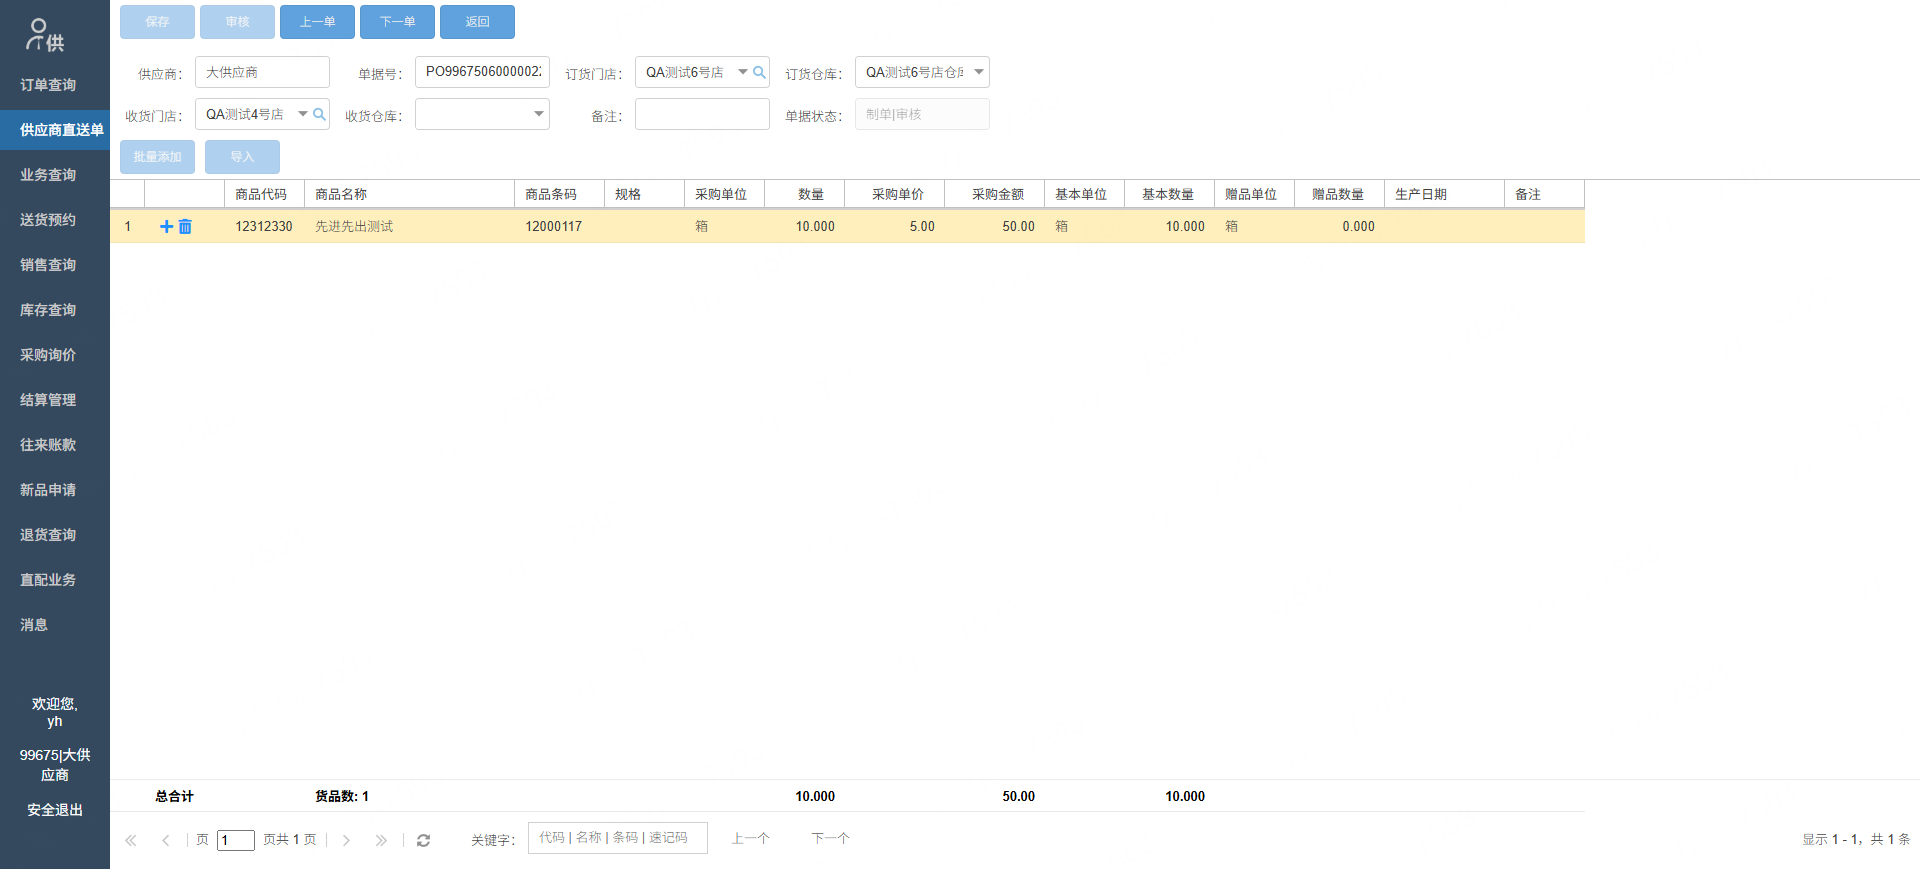Screen dimensions: 1920x869
Task: Jump to the last page arrow
Action: [x=381, y=840]
